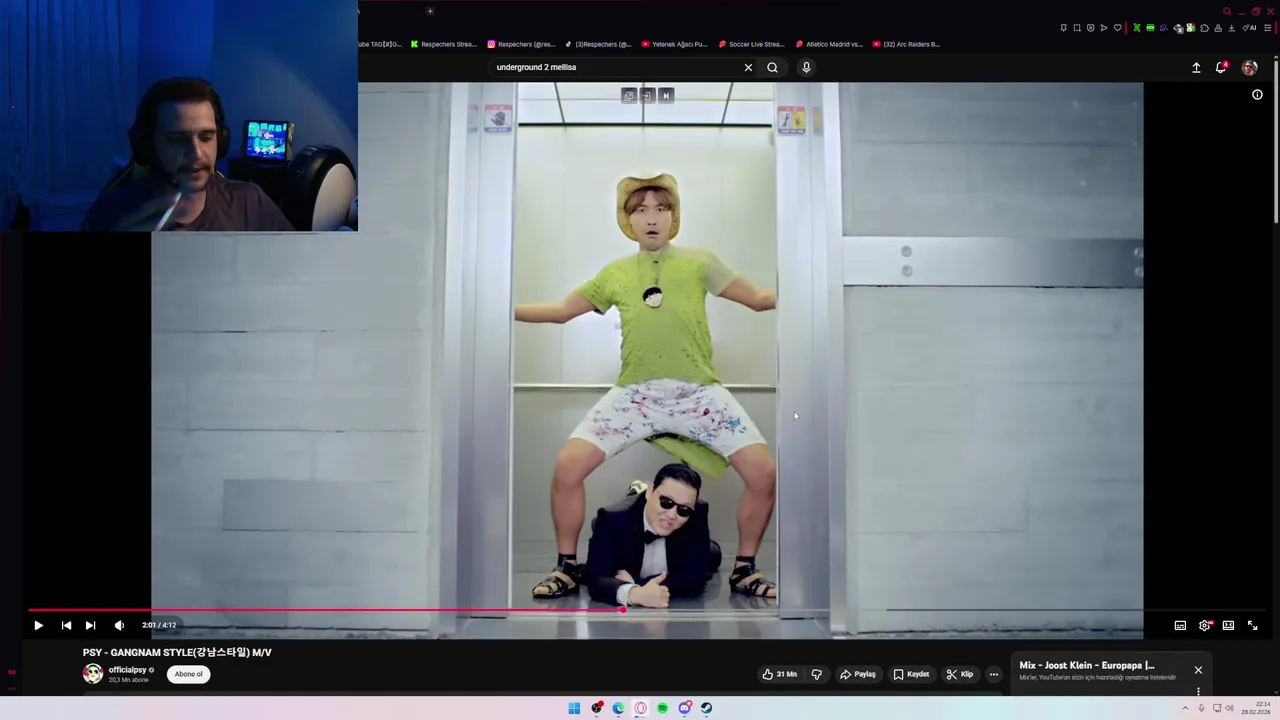Show video info card icon

tap(1257, 95)
